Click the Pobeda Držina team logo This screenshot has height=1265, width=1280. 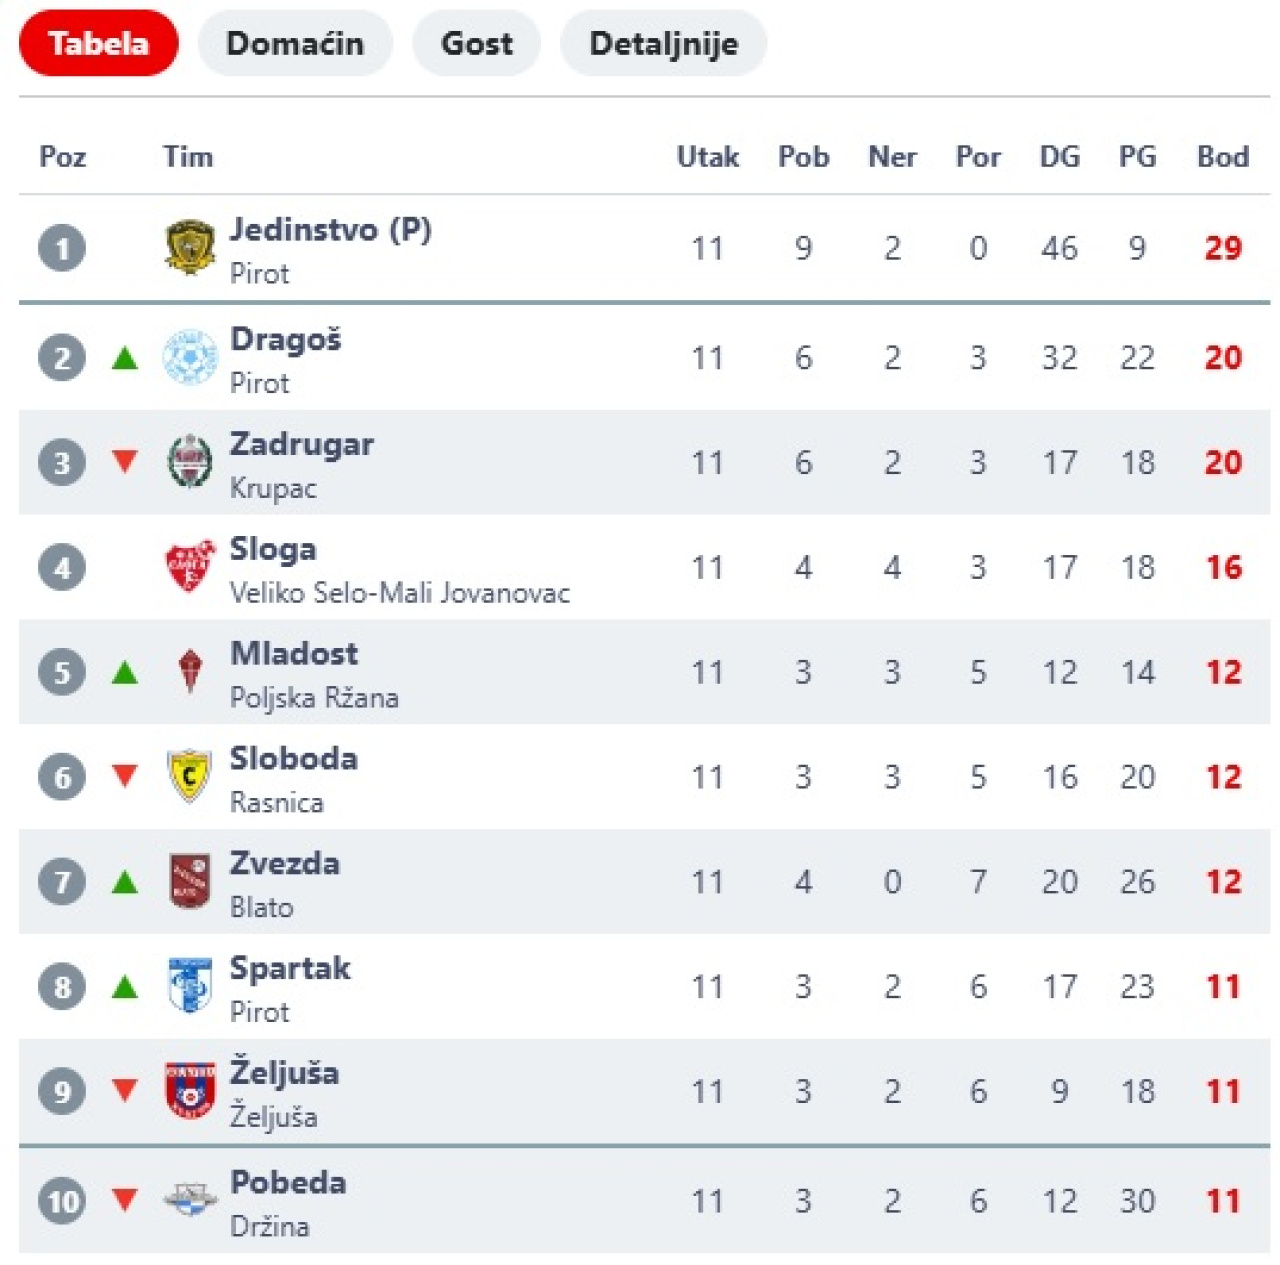point(189,1199)
